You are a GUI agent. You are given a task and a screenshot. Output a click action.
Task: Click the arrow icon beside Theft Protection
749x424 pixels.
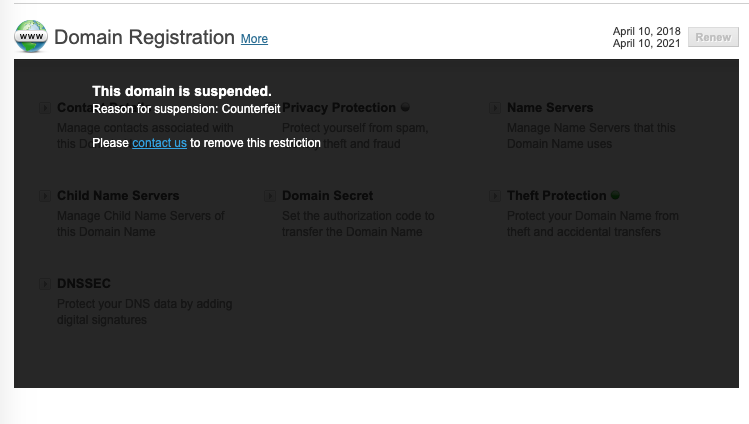(x=495, y=196)
